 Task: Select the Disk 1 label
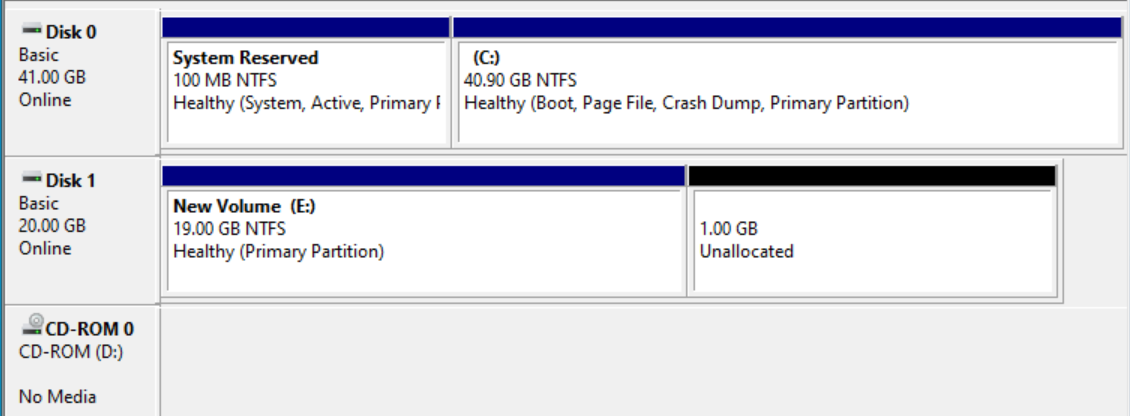click(x=71, y=180)
